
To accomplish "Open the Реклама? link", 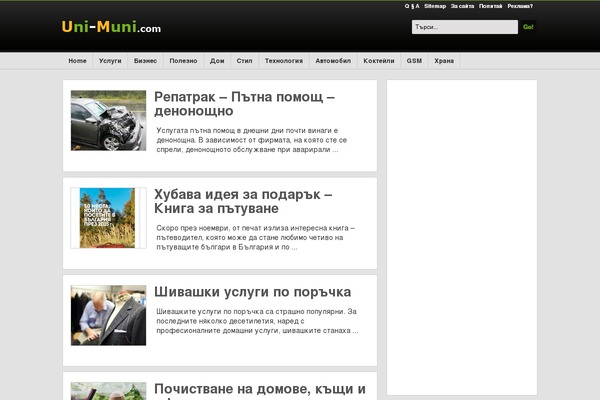I will [520, 6].
